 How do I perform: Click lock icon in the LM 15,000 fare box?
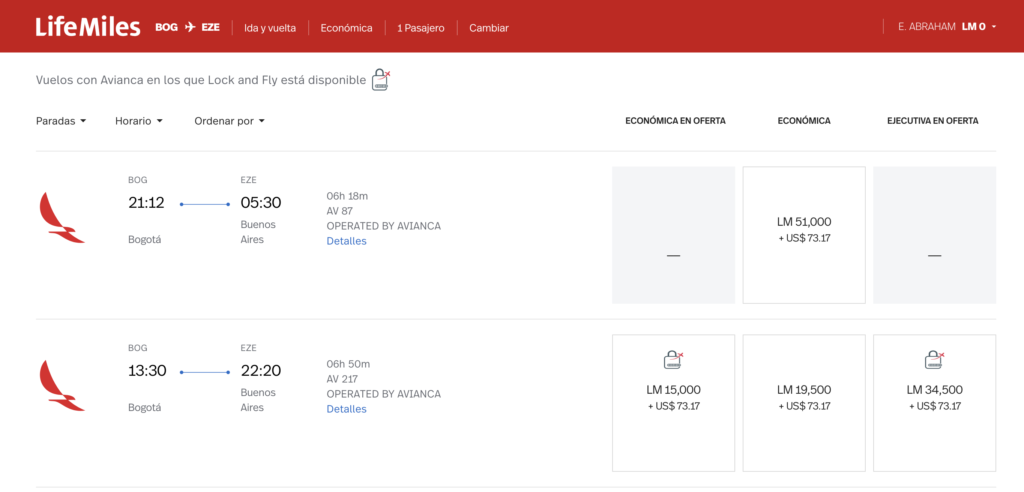[x=673, y=360]
